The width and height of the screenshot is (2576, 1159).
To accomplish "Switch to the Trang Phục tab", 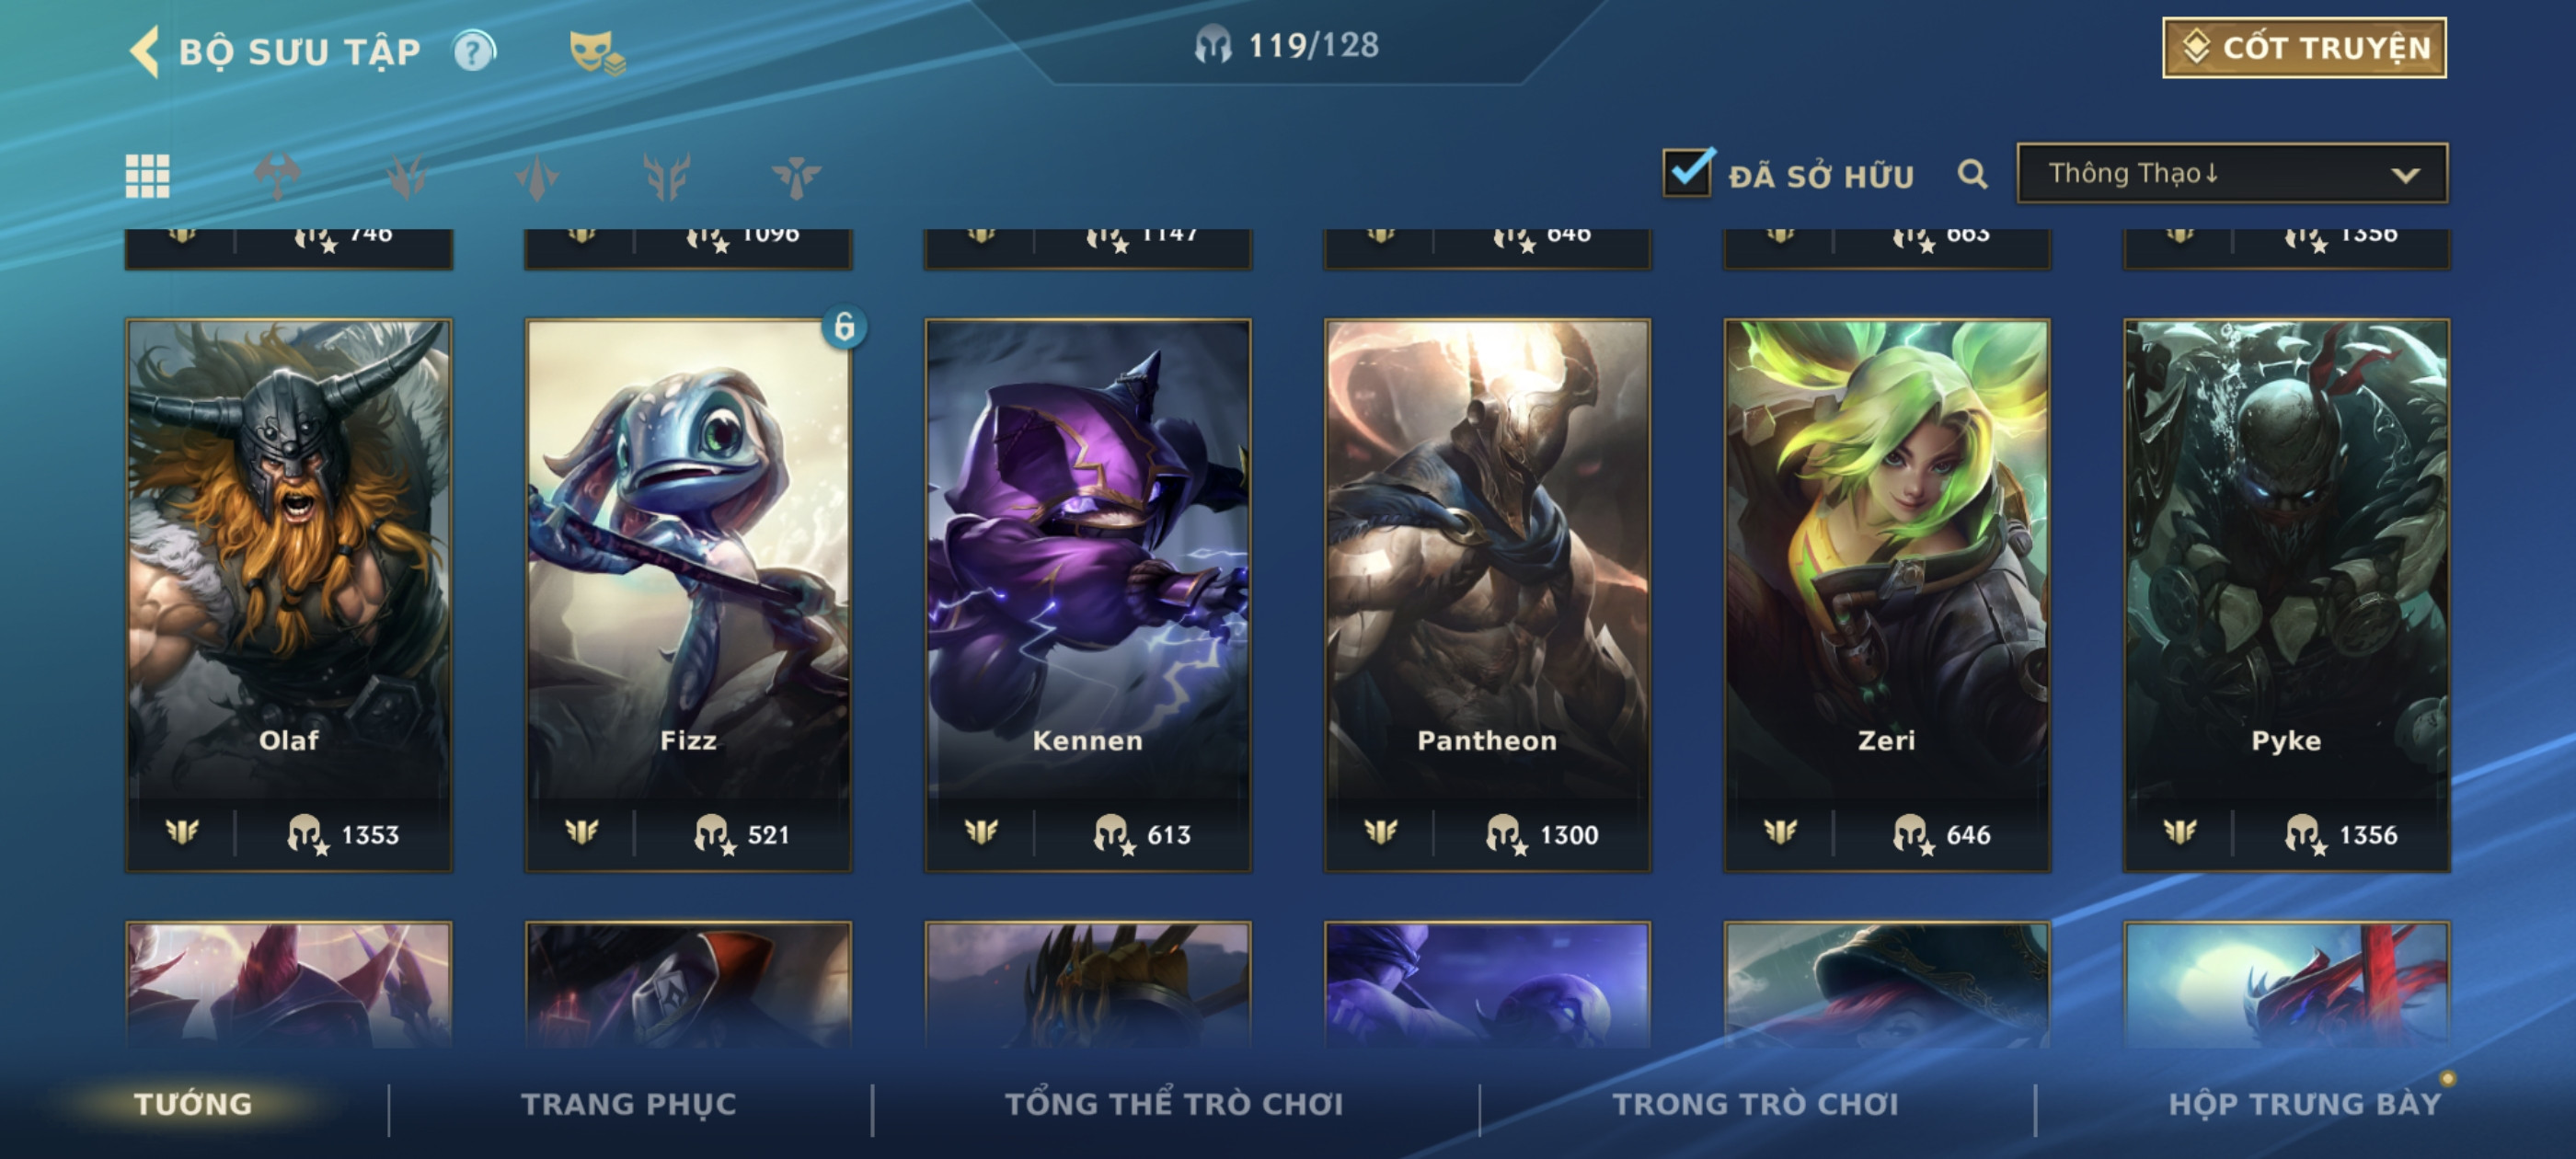I will tap(628, 1104).
